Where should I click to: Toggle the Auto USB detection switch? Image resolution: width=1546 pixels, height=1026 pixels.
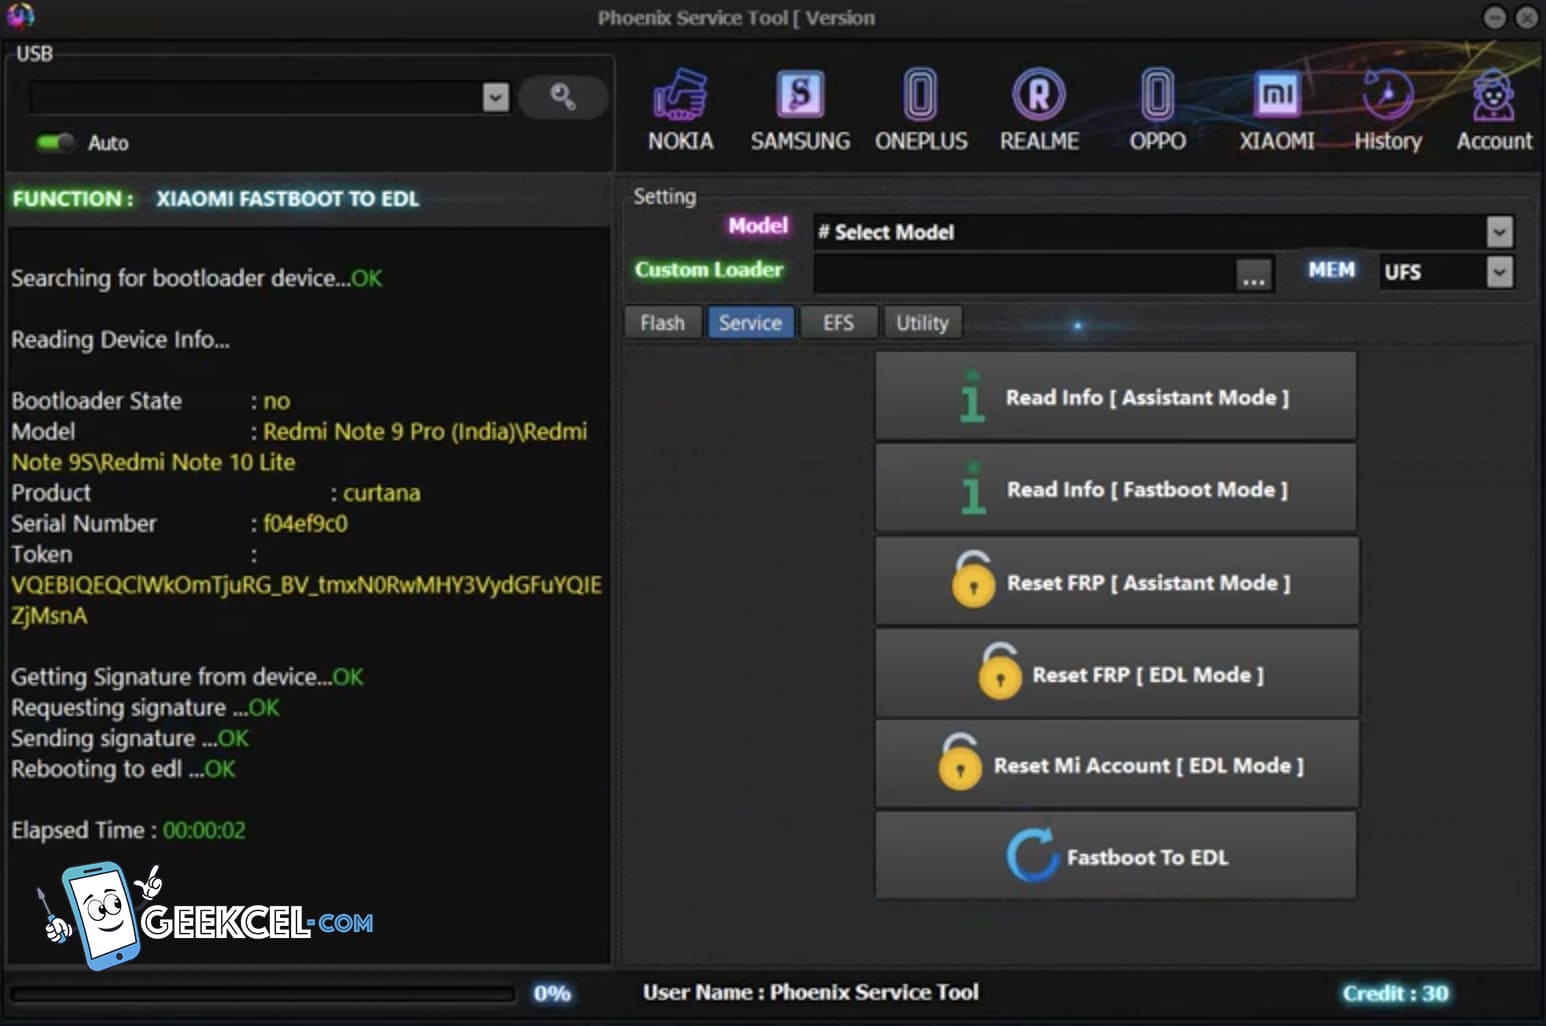click(55, 142)
